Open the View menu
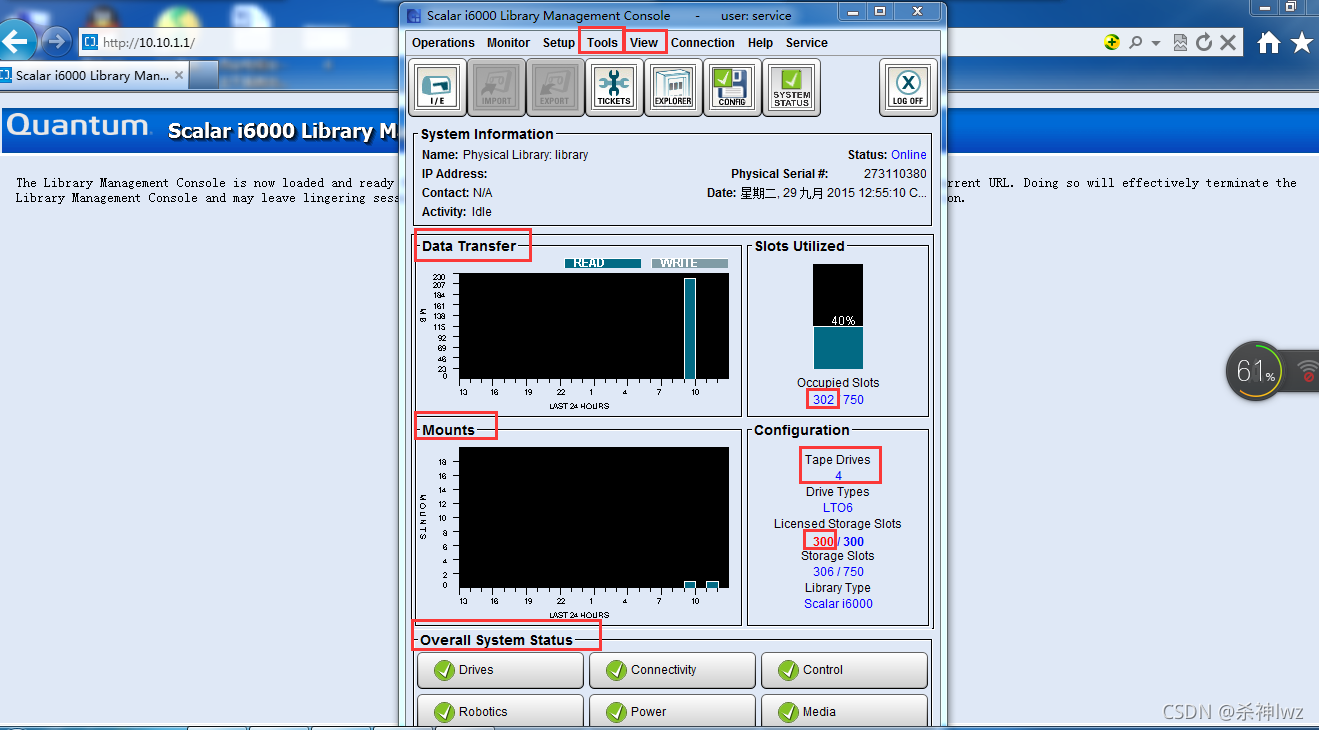1319x730 pixels. tap(644, 43)
